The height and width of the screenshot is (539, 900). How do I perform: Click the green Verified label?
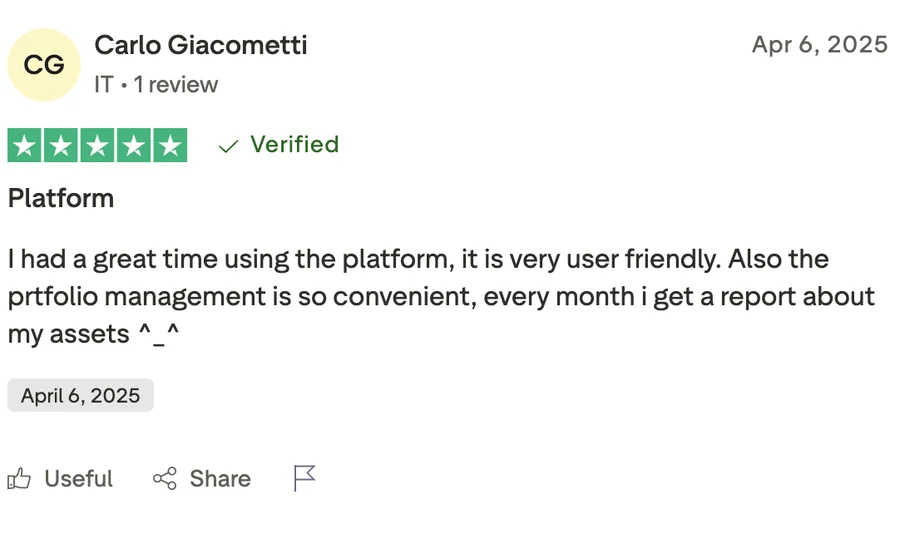pyautogui.click(x=294, y=145)
